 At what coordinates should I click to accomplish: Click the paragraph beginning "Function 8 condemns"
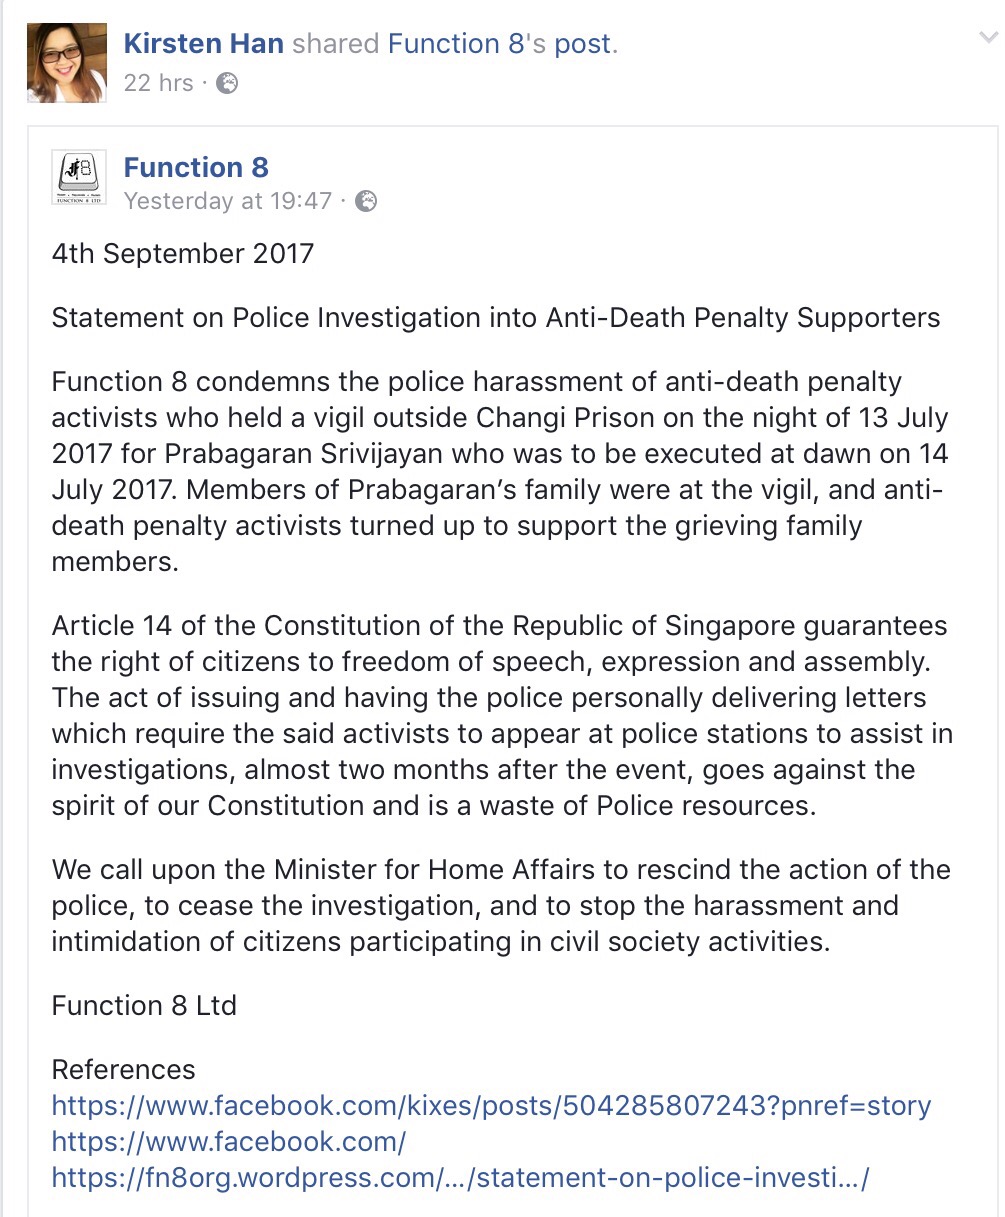click(x=500, y=471)
